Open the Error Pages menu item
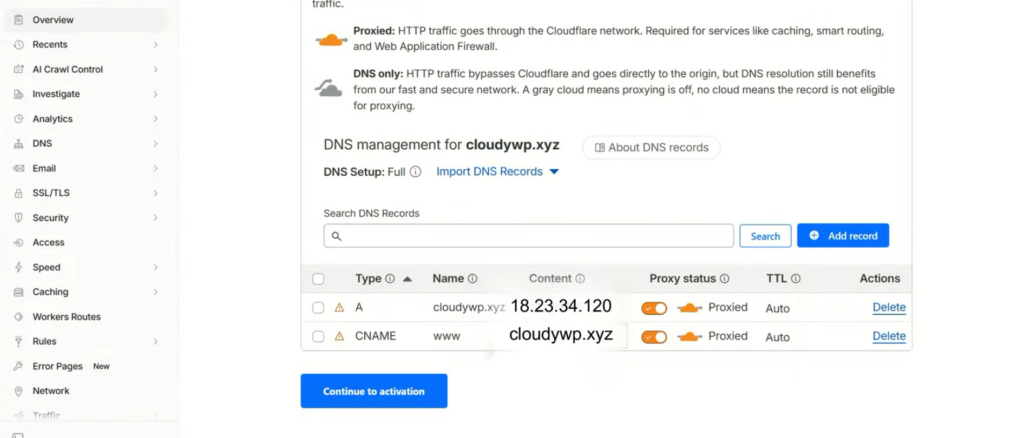This screenshot has width=1024, height=438. (86, 366)
